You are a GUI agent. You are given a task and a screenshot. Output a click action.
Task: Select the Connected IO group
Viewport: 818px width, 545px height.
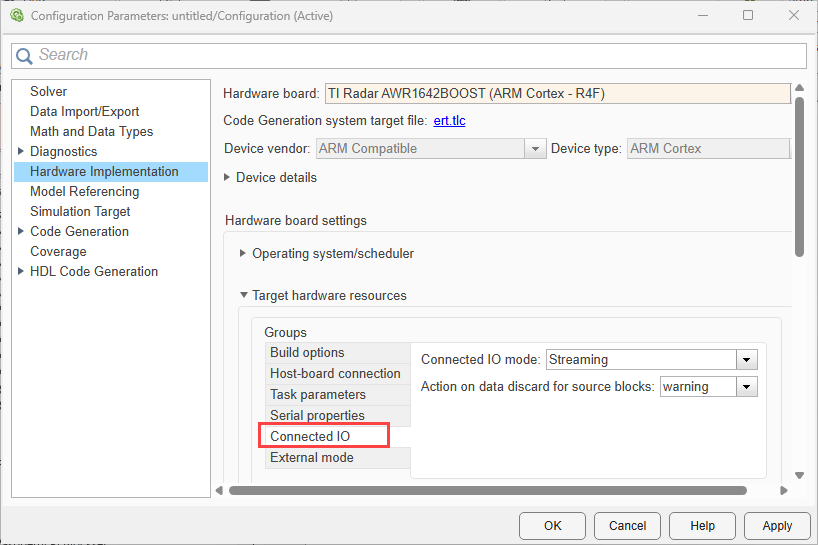(x=338, y=437)
